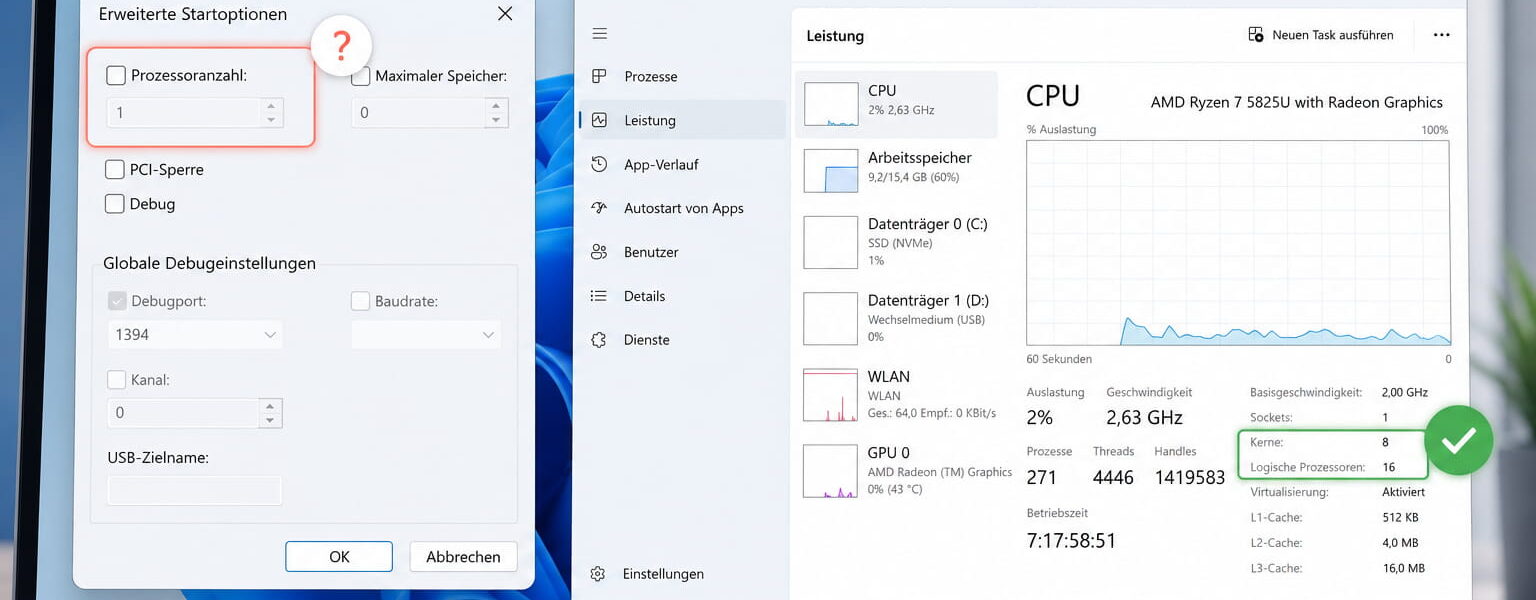Screen dimensions: 1536x600
Task: Open the Baudrate dropdown list
Action: pyautogui.click(x=426, y=334)
